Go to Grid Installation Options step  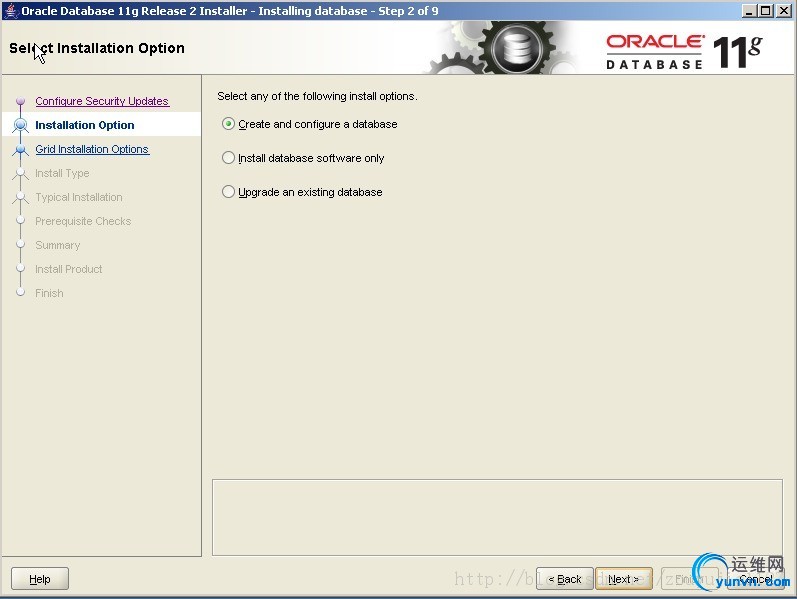pyautogui.click(x=92, y=149)
